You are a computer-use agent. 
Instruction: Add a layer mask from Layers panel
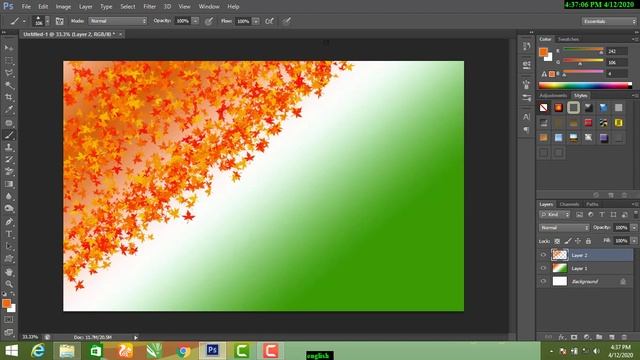click(574, 337)
